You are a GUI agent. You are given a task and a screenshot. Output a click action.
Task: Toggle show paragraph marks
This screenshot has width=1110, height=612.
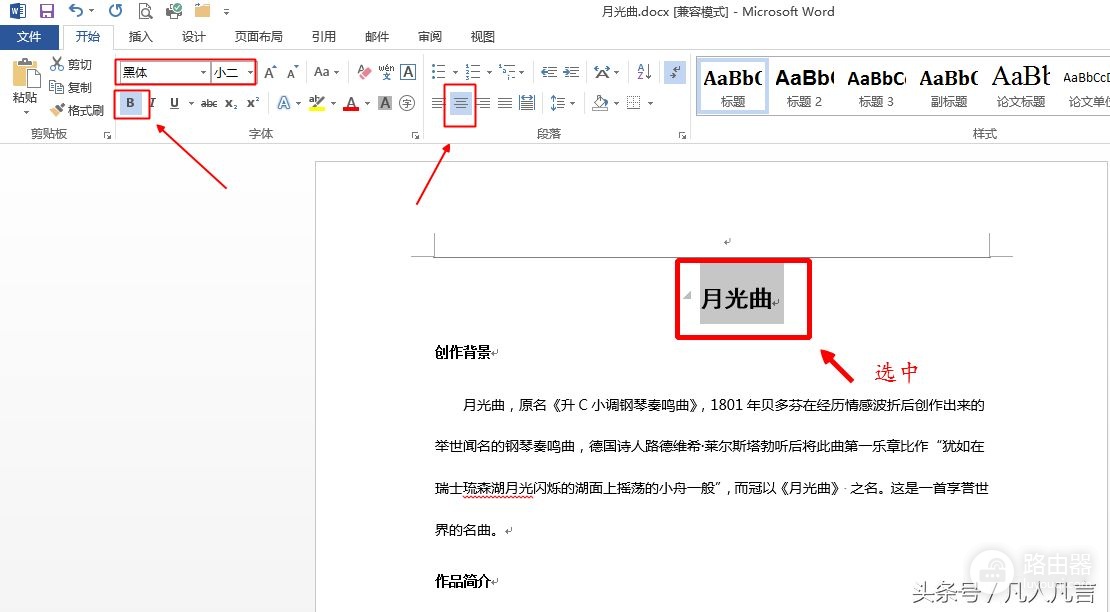point(675,71)
